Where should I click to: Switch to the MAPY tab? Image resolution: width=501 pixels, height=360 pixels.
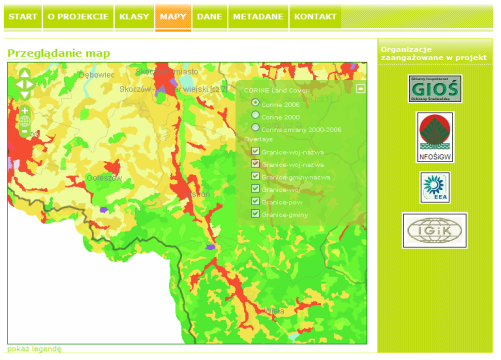pyautogui.click(x=173, y=17)
